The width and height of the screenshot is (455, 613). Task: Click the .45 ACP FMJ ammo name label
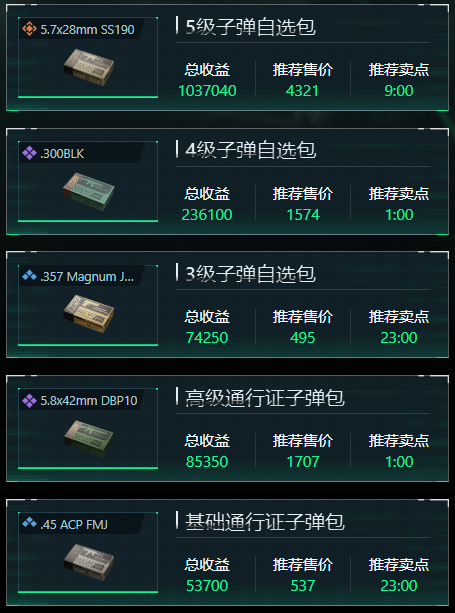click(74, 524)
